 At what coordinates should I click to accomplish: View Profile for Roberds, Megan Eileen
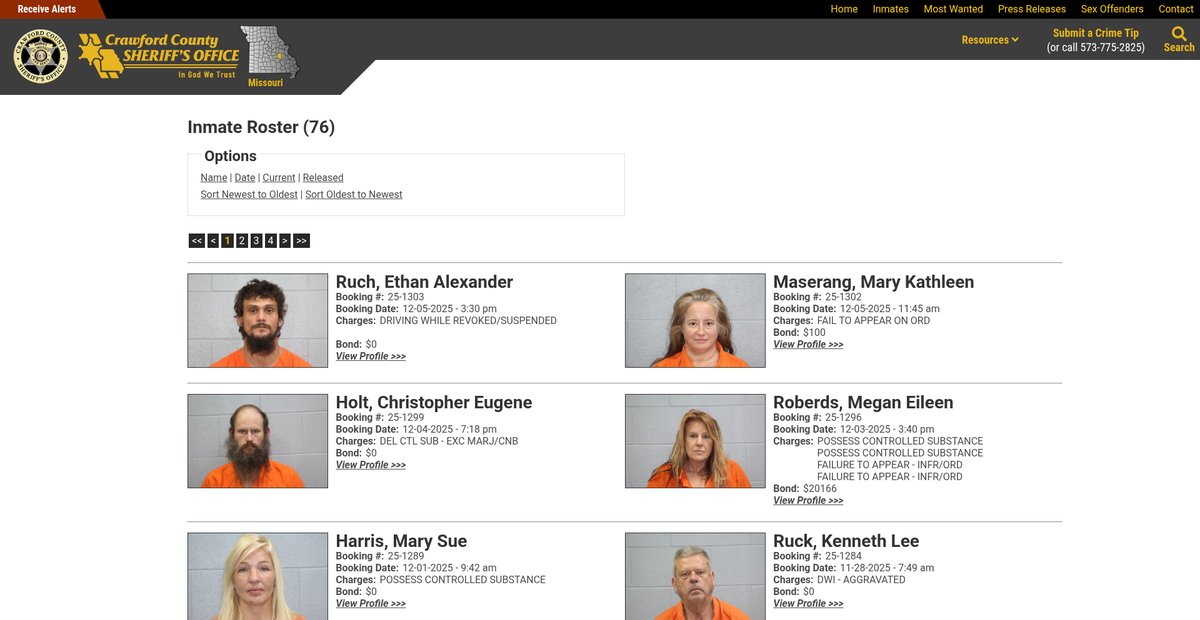click(808, 501)
